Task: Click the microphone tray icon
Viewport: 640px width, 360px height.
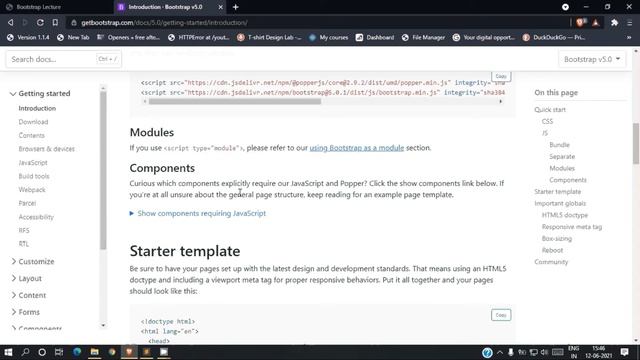Action: (511, 352)
